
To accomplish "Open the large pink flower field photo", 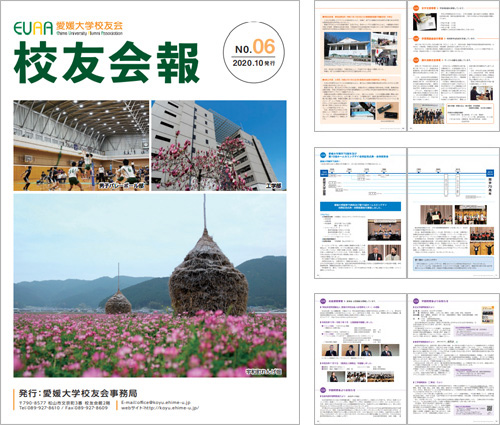I will (x=150, y=286).
